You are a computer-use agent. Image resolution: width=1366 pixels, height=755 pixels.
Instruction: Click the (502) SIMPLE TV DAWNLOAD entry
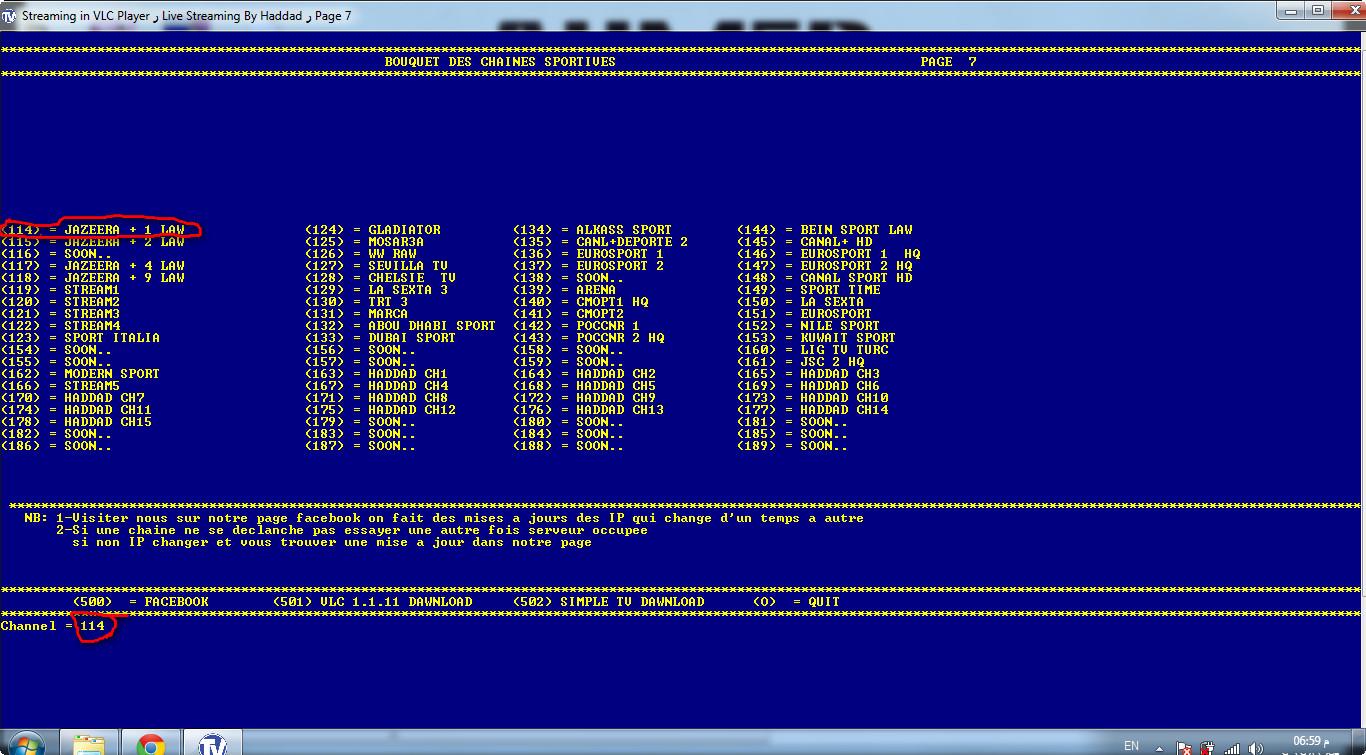point(608,602)
